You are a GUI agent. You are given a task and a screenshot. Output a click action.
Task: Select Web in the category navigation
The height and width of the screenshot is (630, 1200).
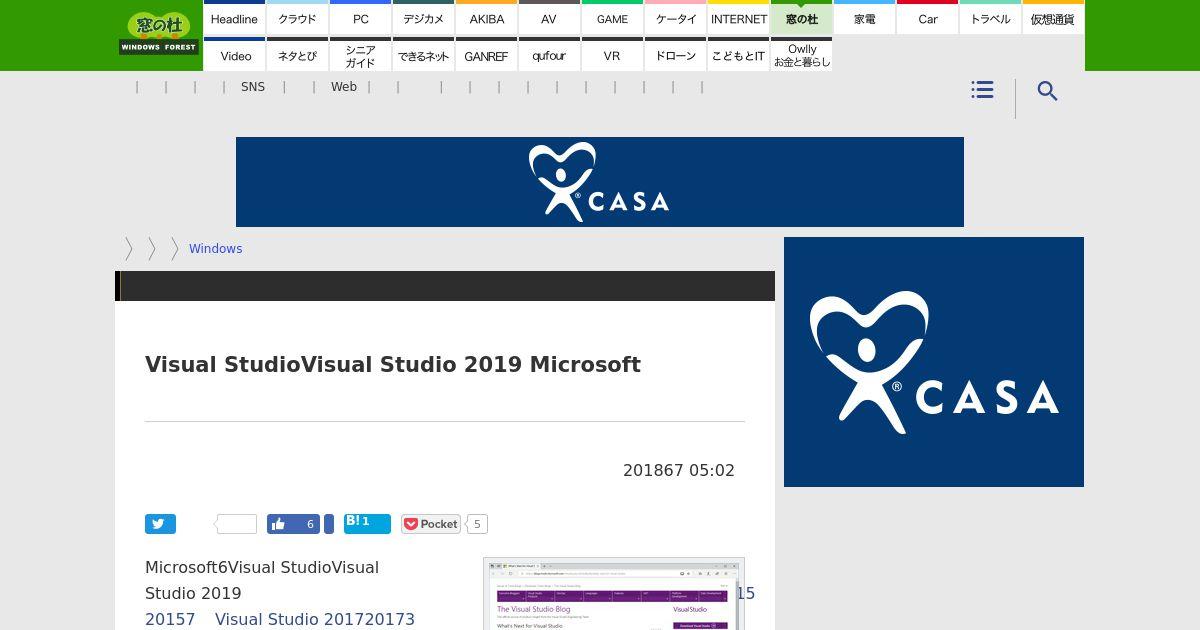pyautogui.click(x=344, y=87)
